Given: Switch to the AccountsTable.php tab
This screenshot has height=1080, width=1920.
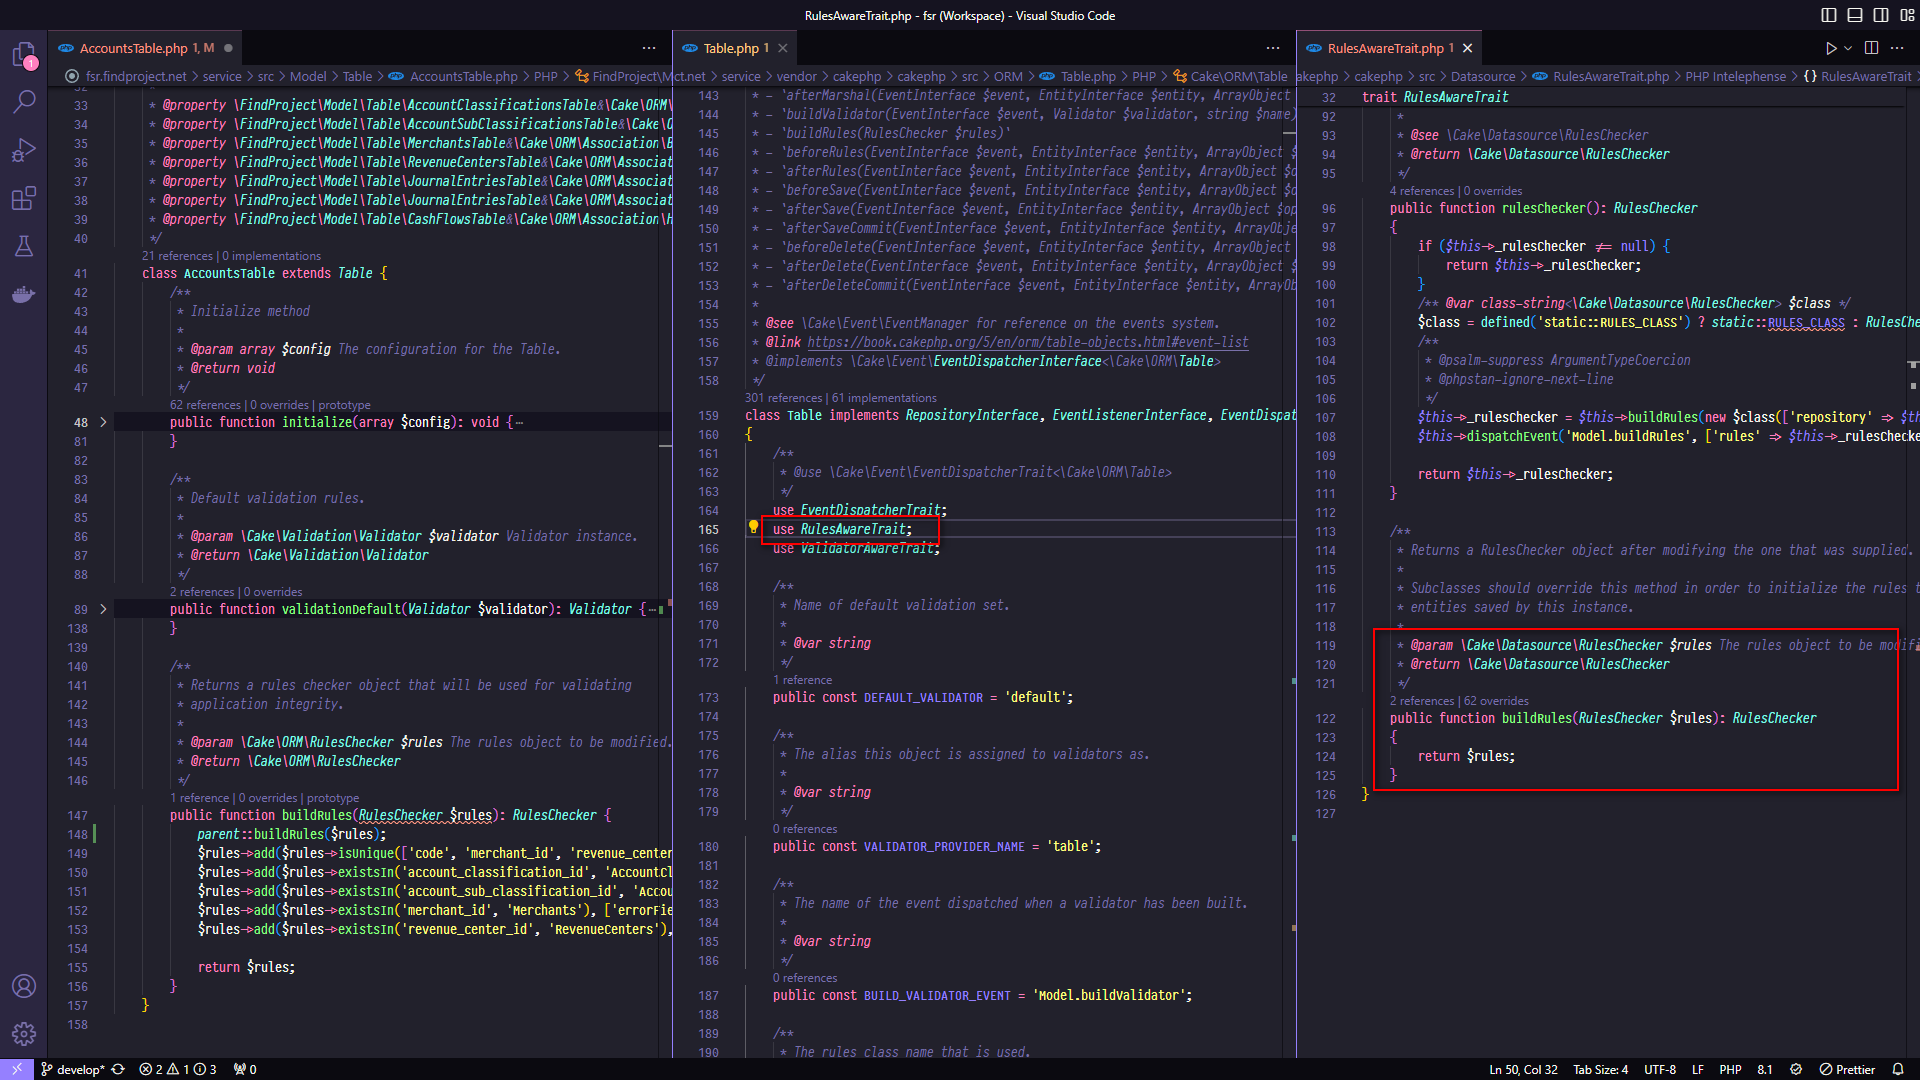Looking at the screenshot, I should [133, 48].
